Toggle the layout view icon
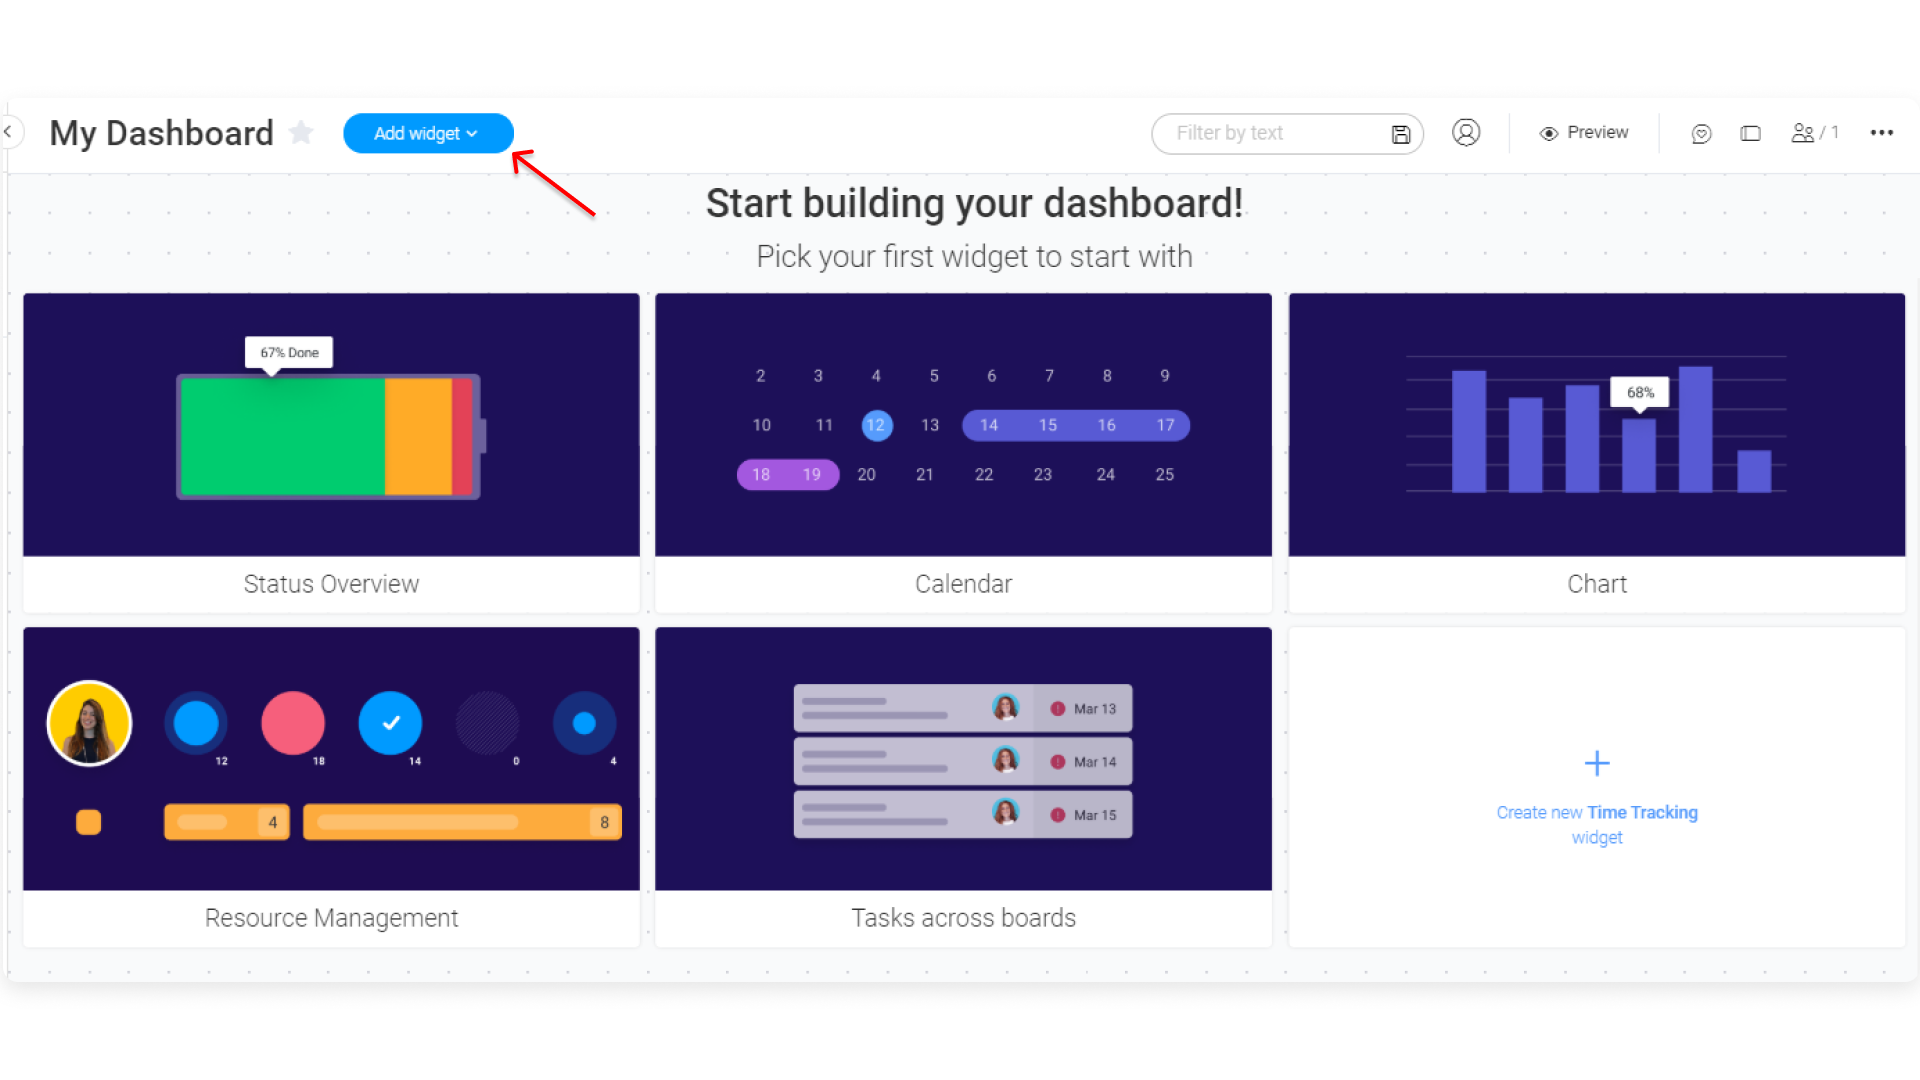 (x=1751, y=133)
